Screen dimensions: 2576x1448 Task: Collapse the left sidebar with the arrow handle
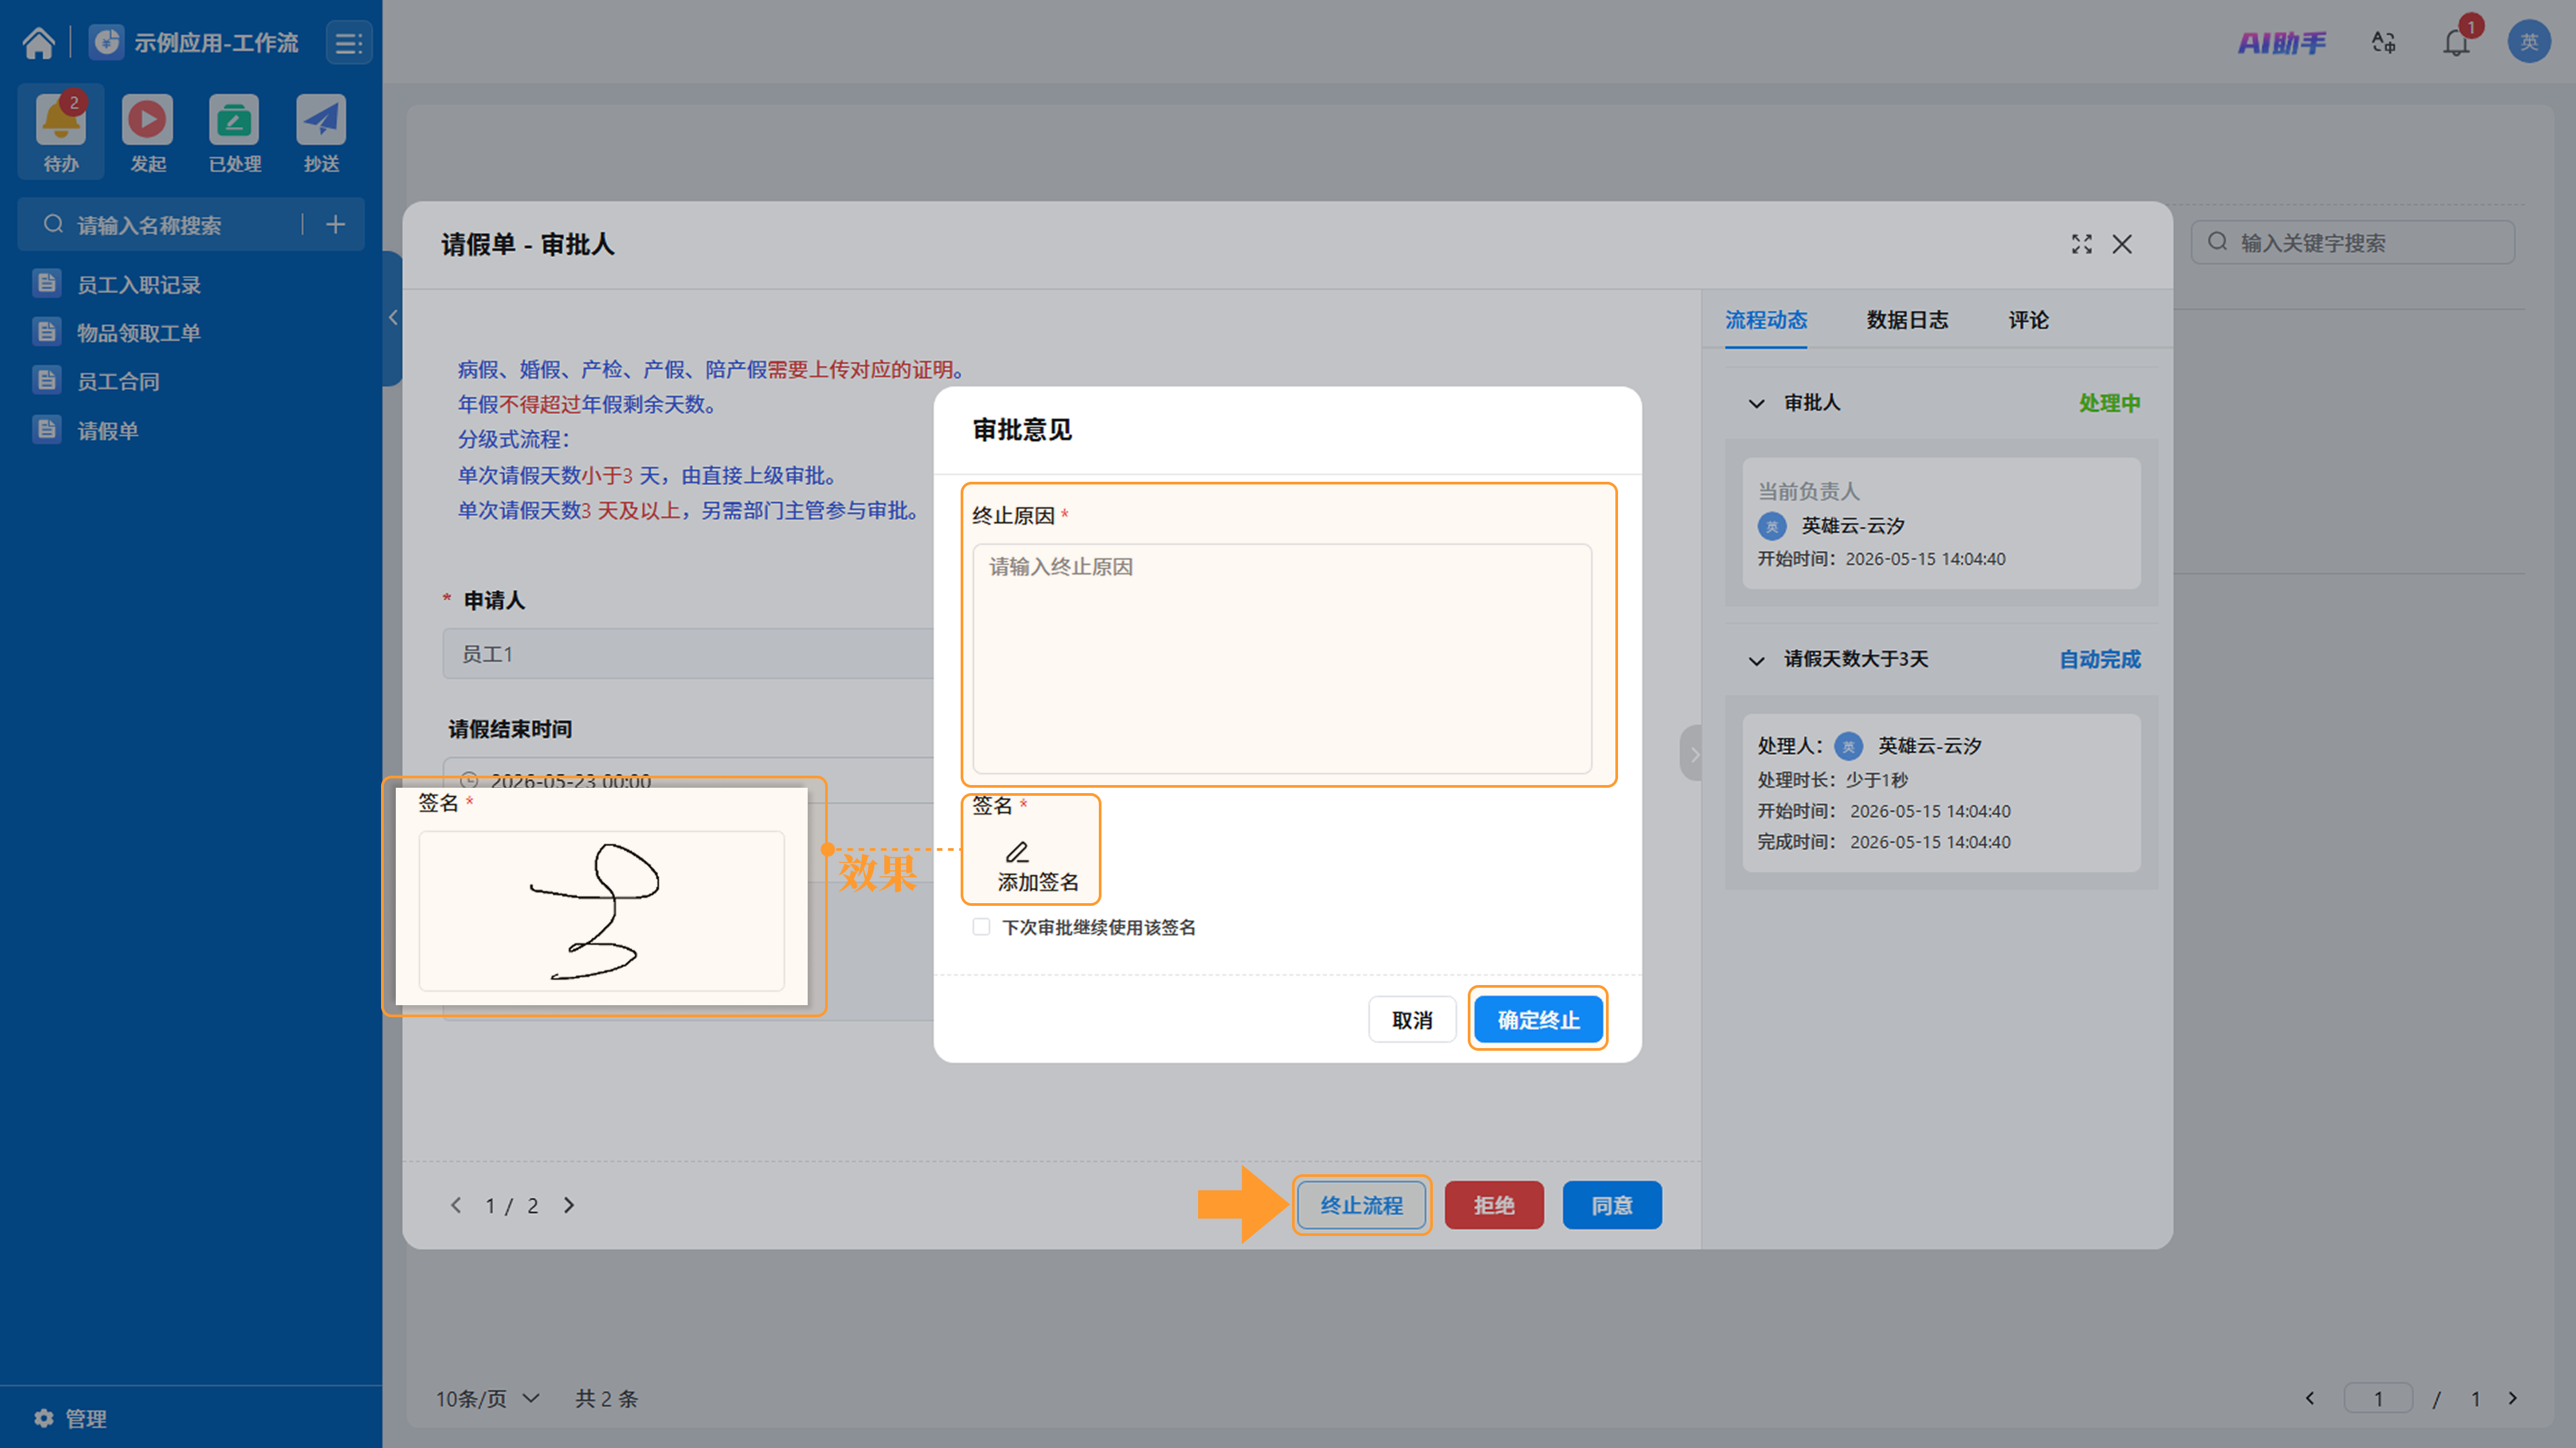coord(393,318)
